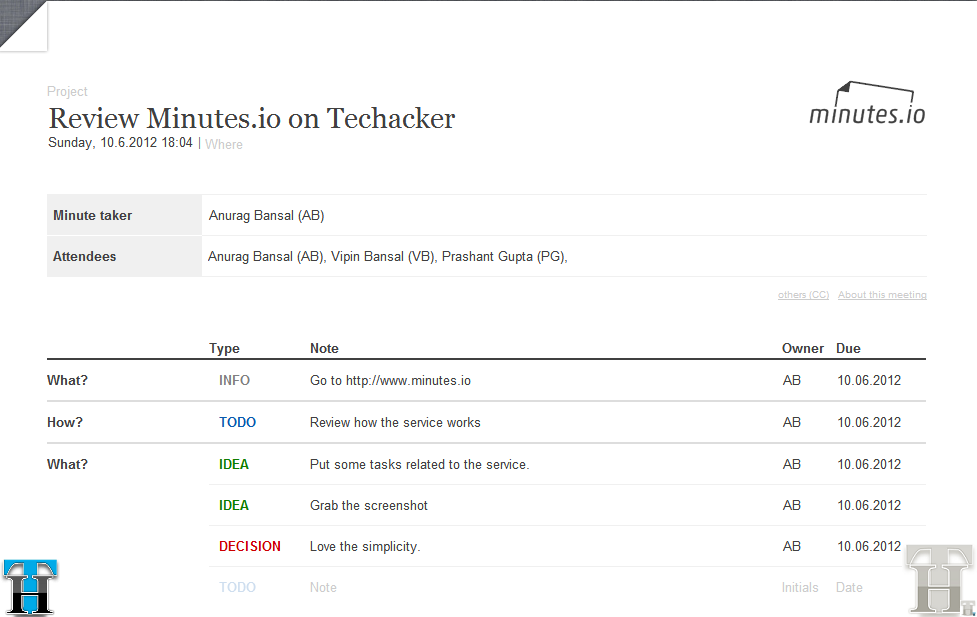977x617 pixels.
Task: Edit the Project name placeholder
Action: (67, 92)
